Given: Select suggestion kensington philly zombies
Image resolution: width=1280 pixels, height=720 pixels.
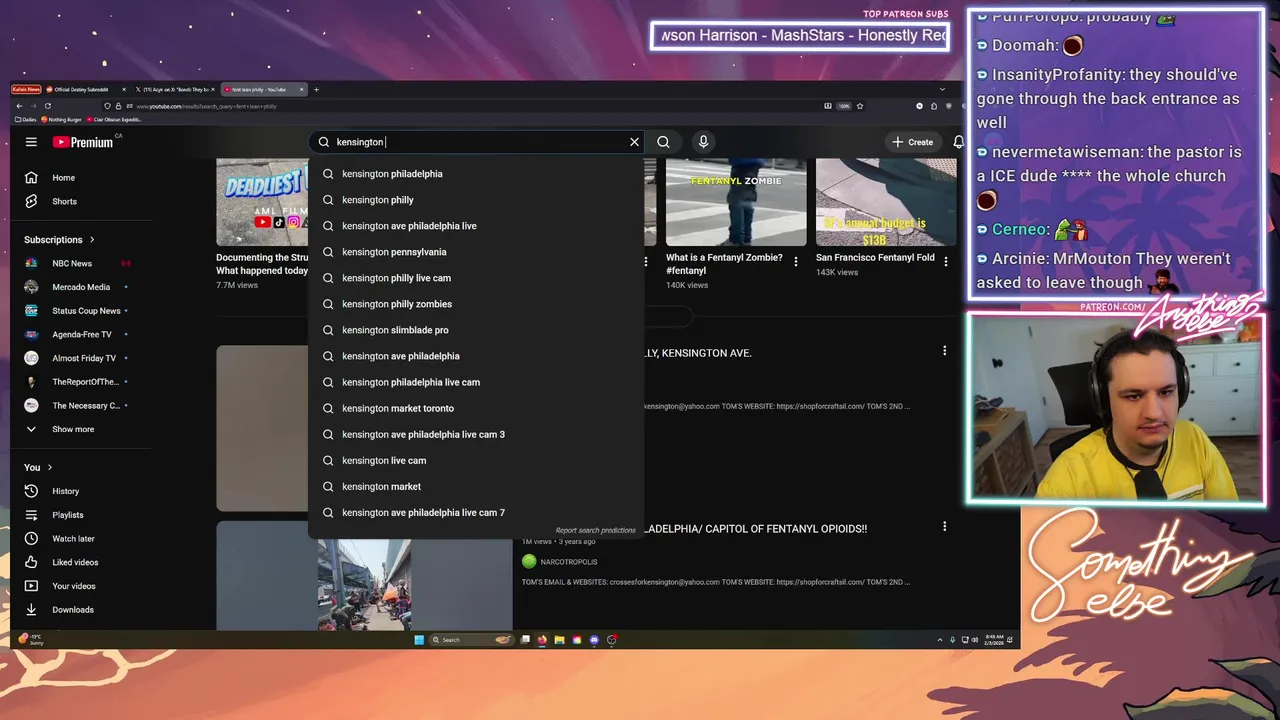Looking at the screenshot, I should click(476, 304).
